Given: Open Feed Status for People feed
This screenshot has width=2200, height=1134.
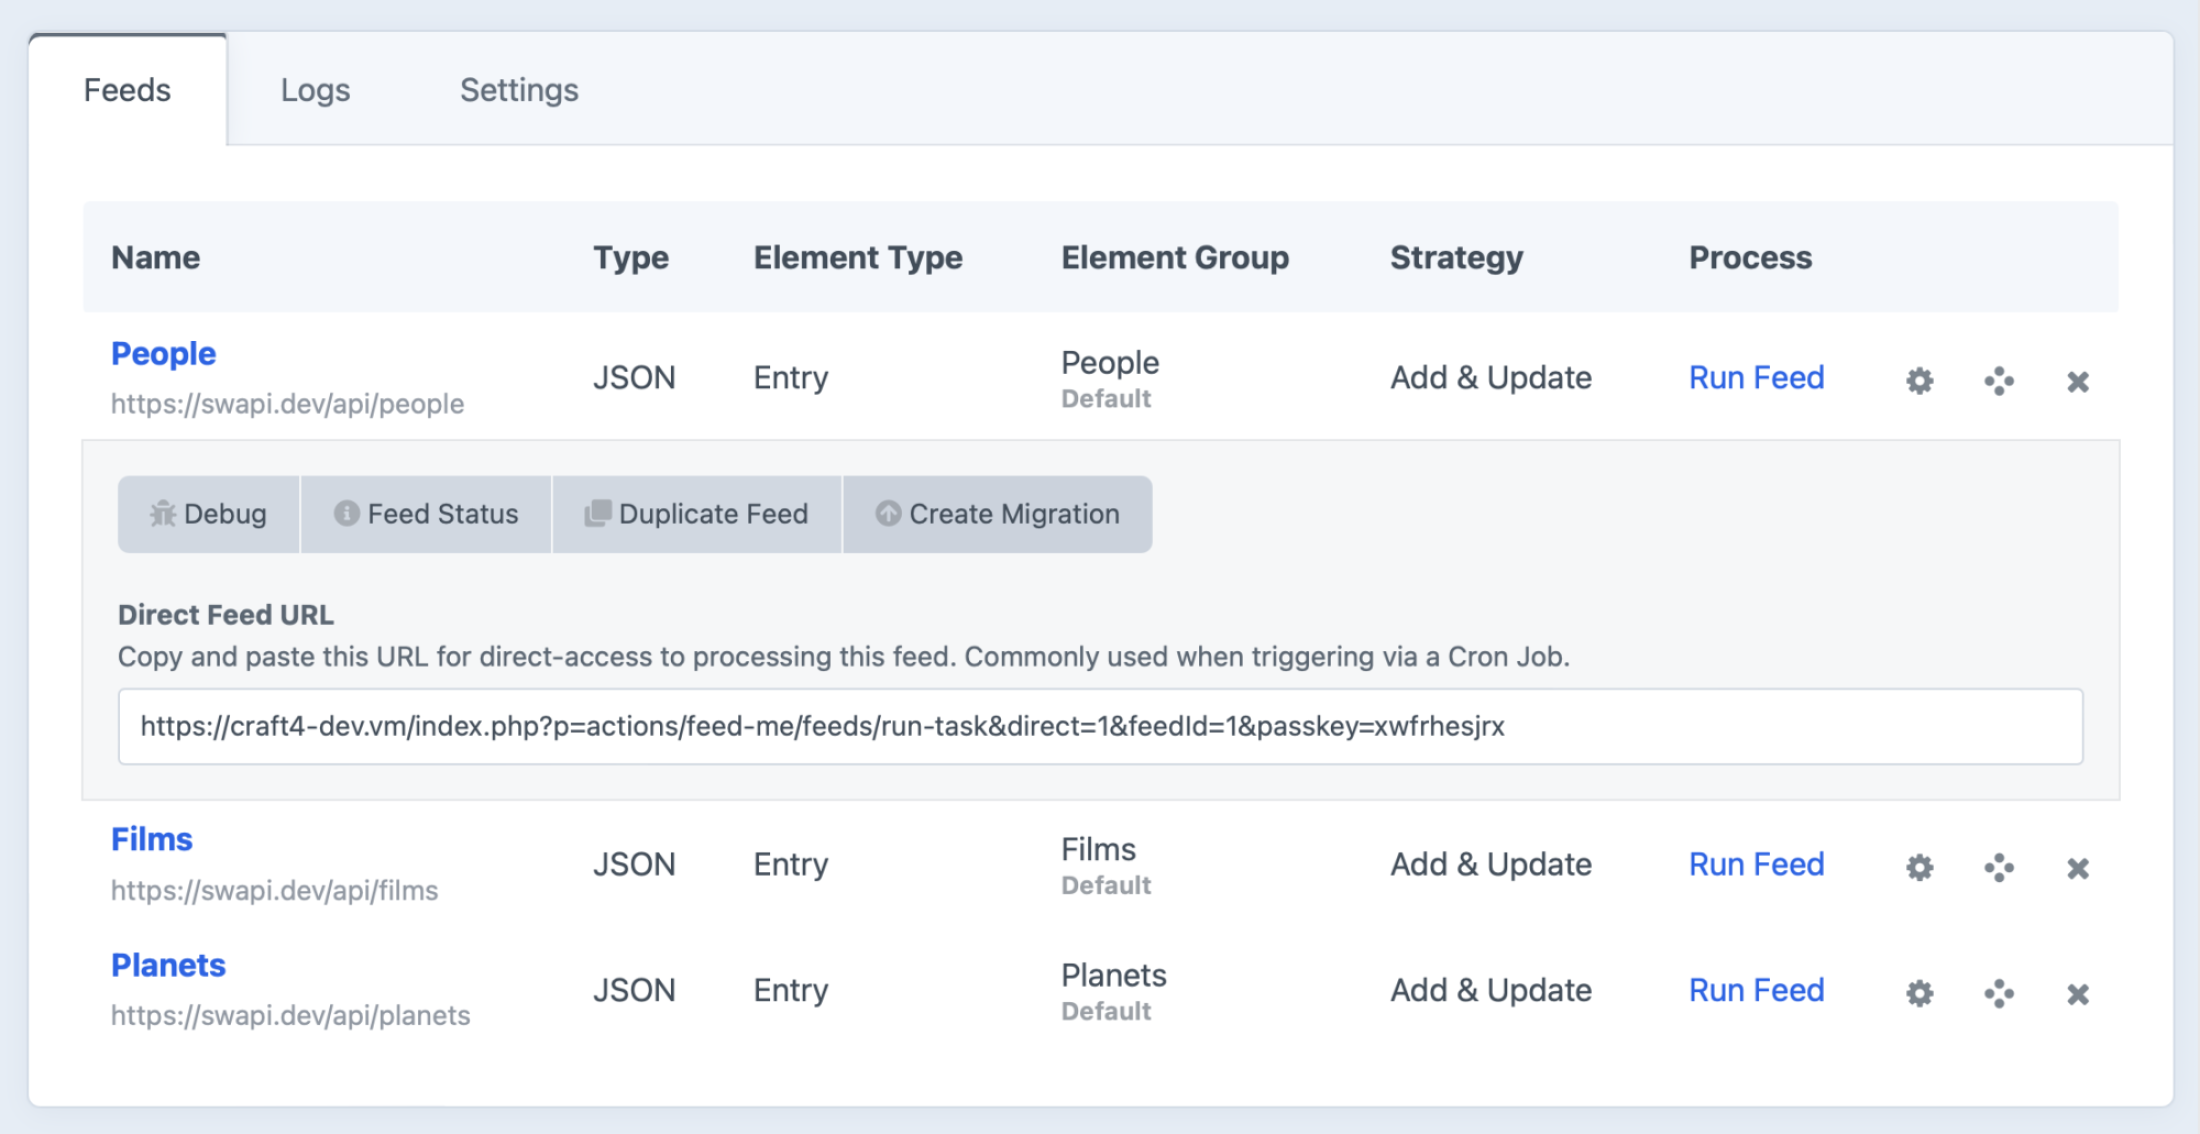Looking at the screenshot, I should click(x=426, y=514).
